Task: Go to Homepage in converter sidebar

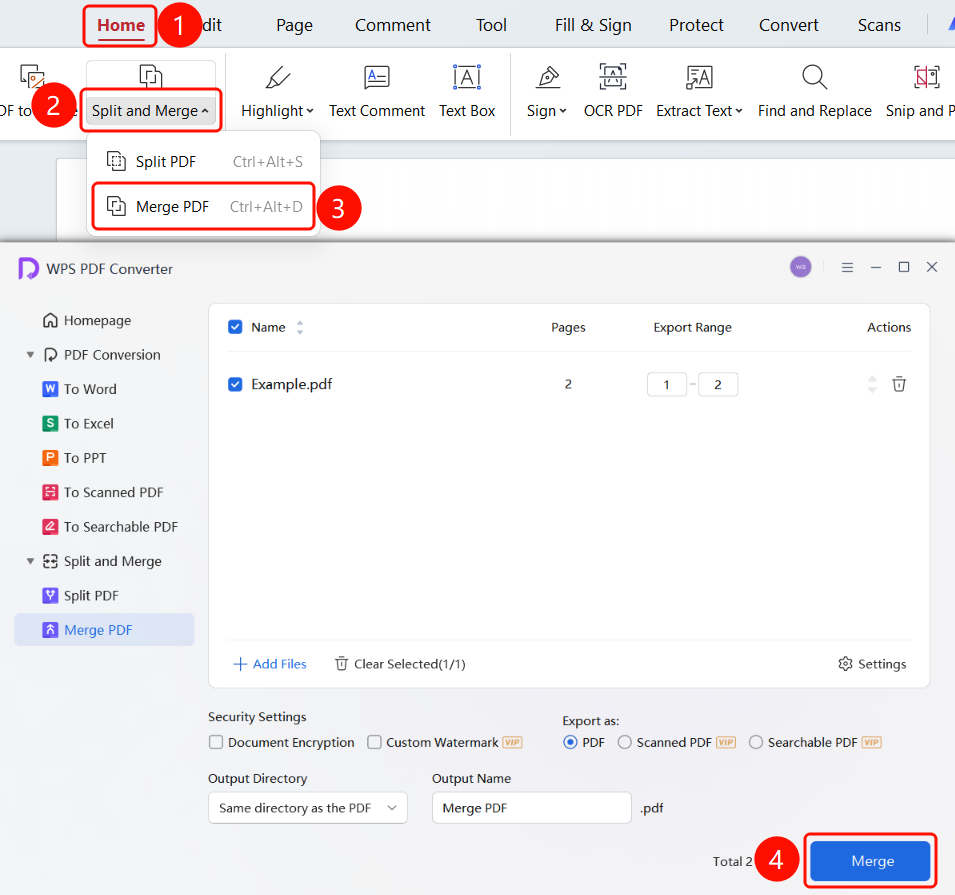Action: coord(87,320)
